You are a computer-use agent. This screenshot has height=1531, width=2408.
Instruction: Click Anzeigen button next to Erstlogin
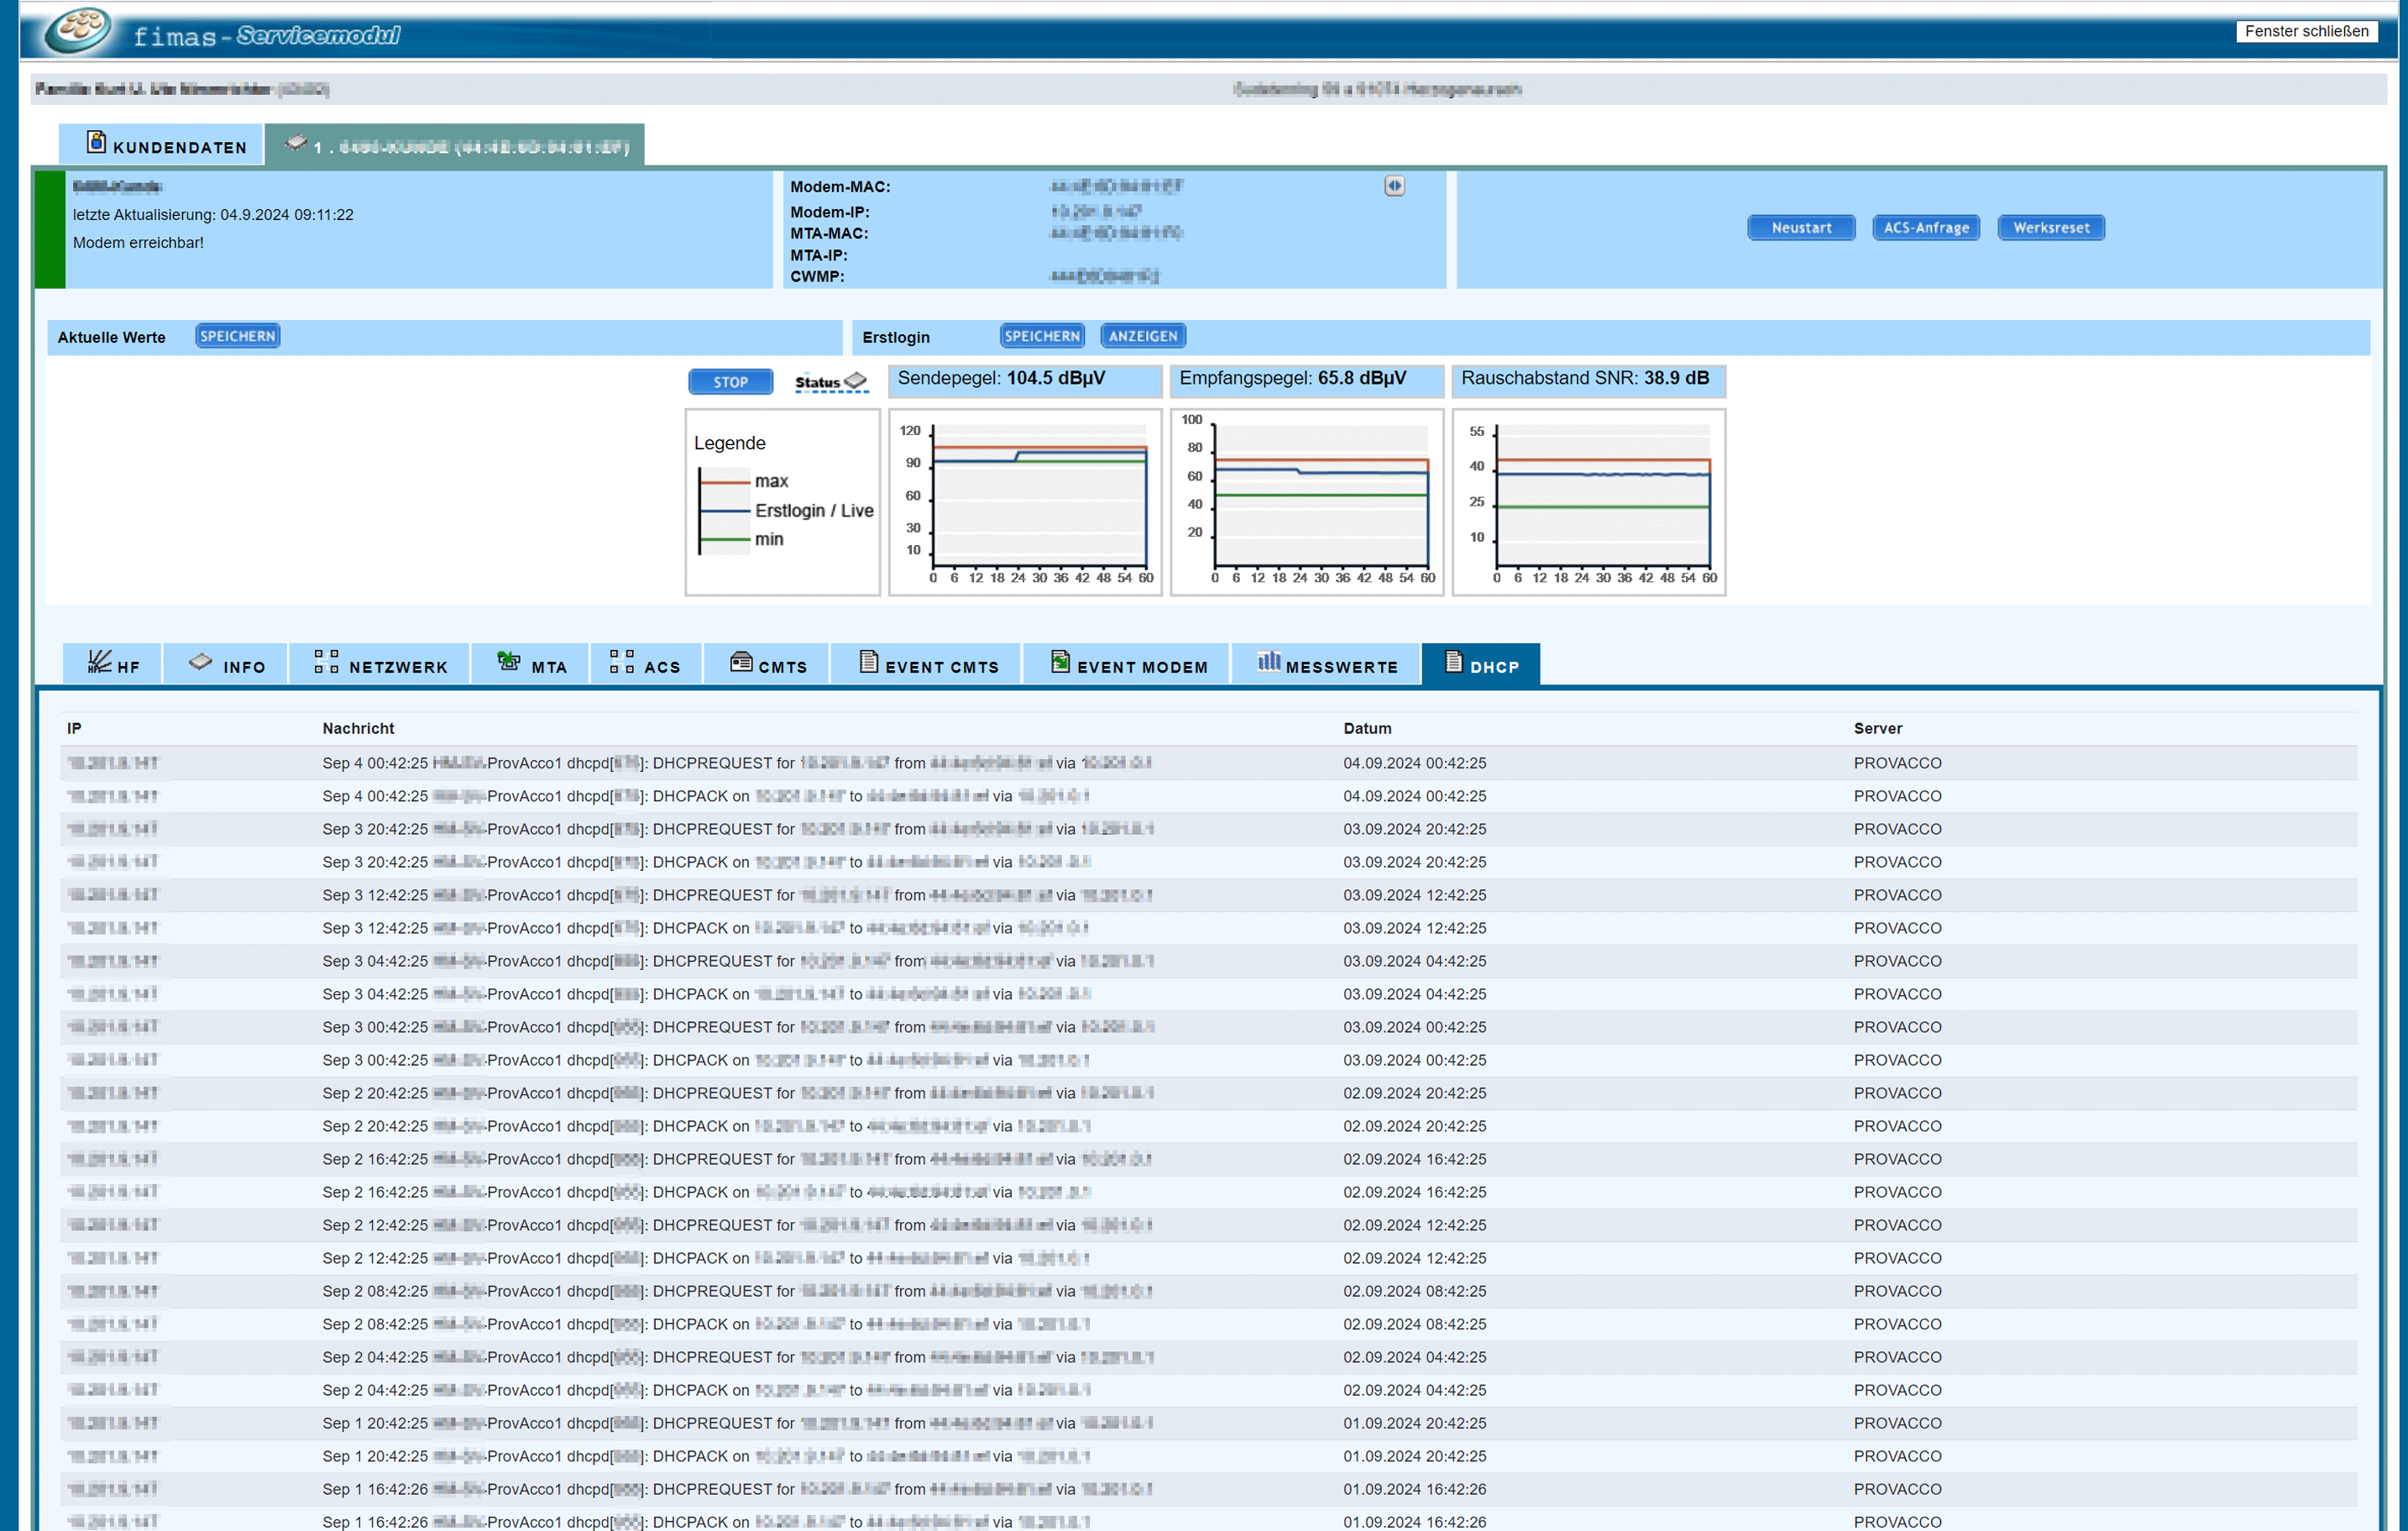pyautogui.click(x=1142, y=336)
